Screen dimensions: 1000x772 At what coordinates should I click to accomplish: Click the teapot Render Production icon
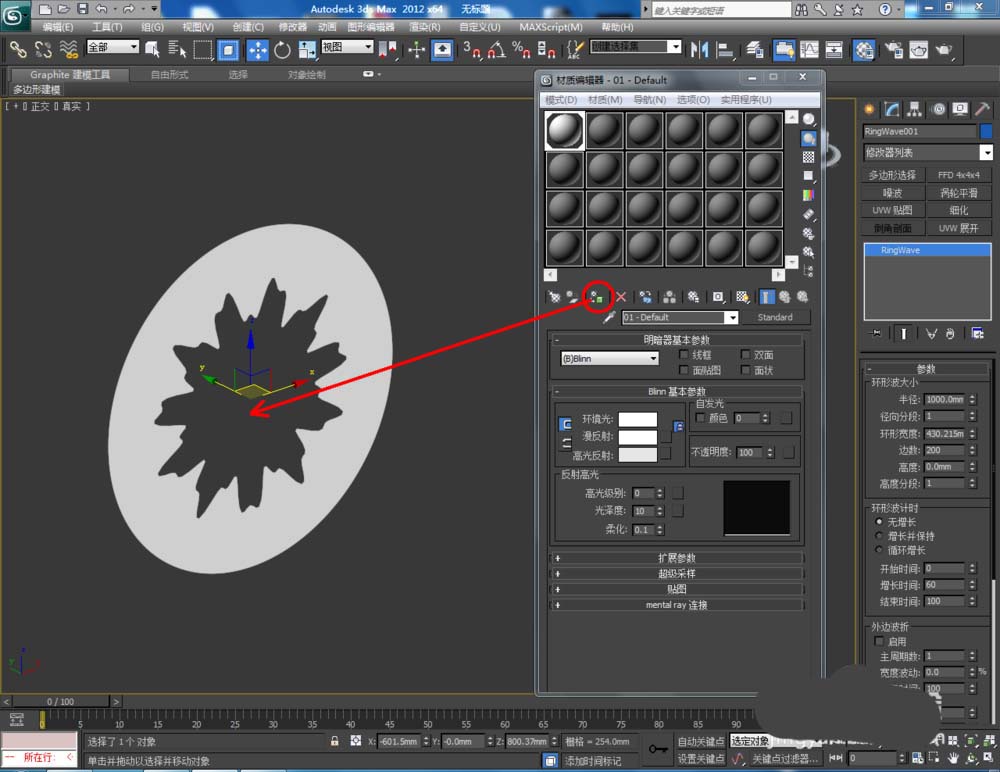point(944,50)
